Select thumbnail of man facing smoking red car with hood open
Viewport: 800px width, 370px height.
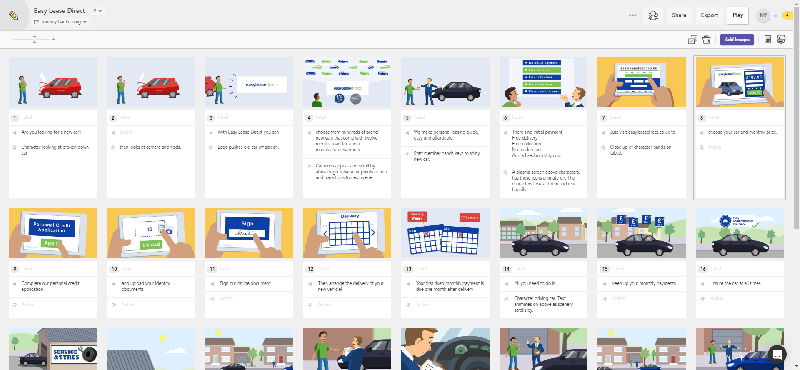[53, 82]
